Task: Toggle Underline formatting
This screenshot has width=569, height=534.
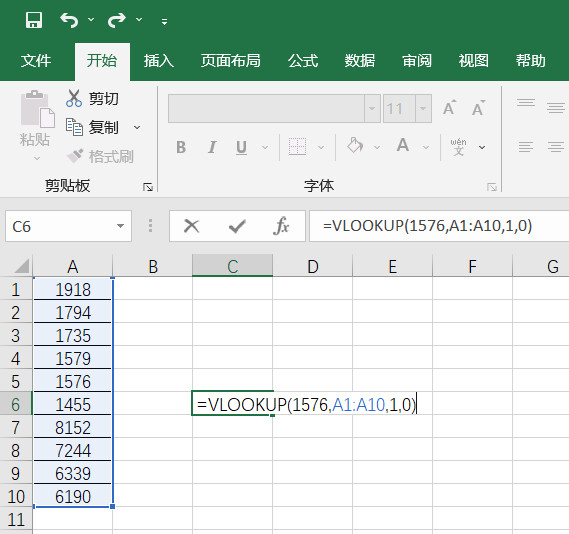Action: 241,147
